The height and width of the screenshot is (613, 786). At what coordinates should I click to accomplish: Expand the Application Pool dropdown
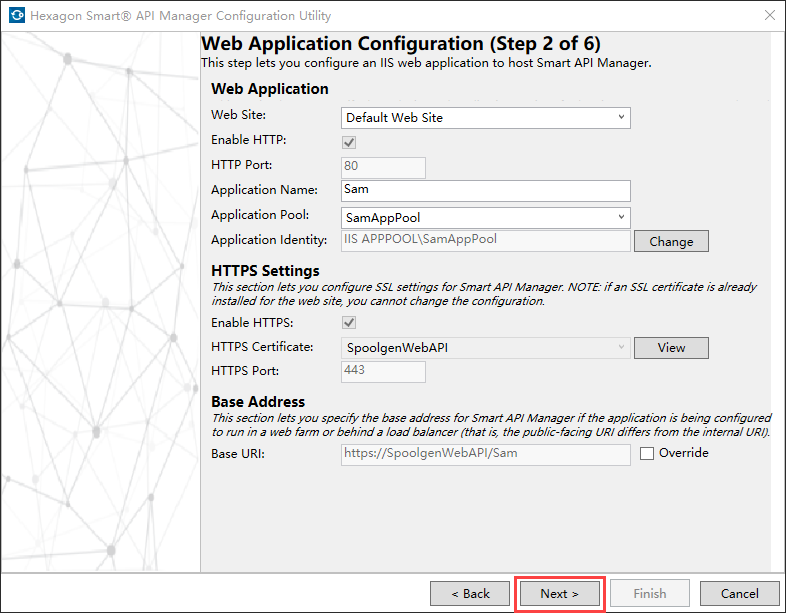point(485,217)
